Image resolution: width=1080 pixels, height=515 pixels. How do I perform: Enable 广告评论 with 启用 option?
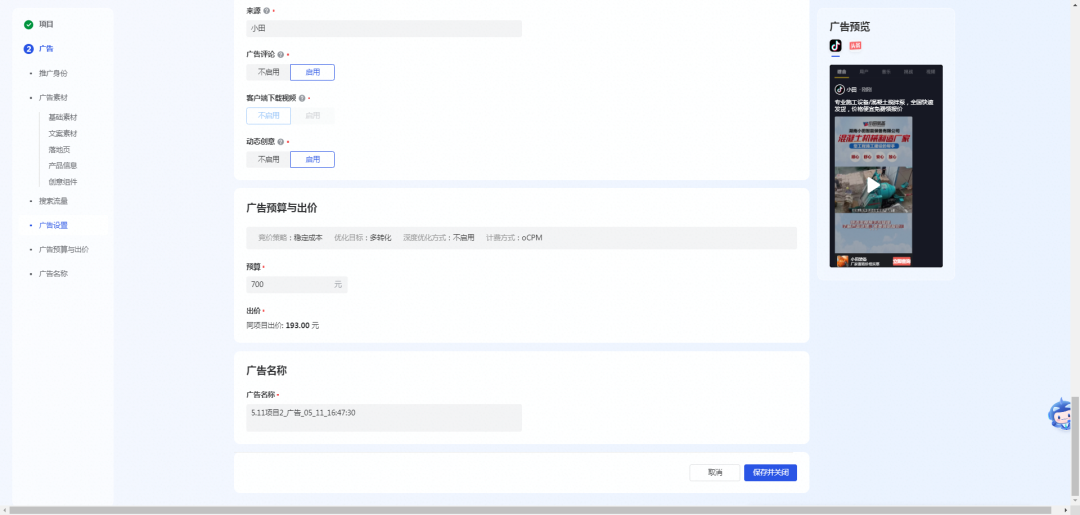[313, 72]
